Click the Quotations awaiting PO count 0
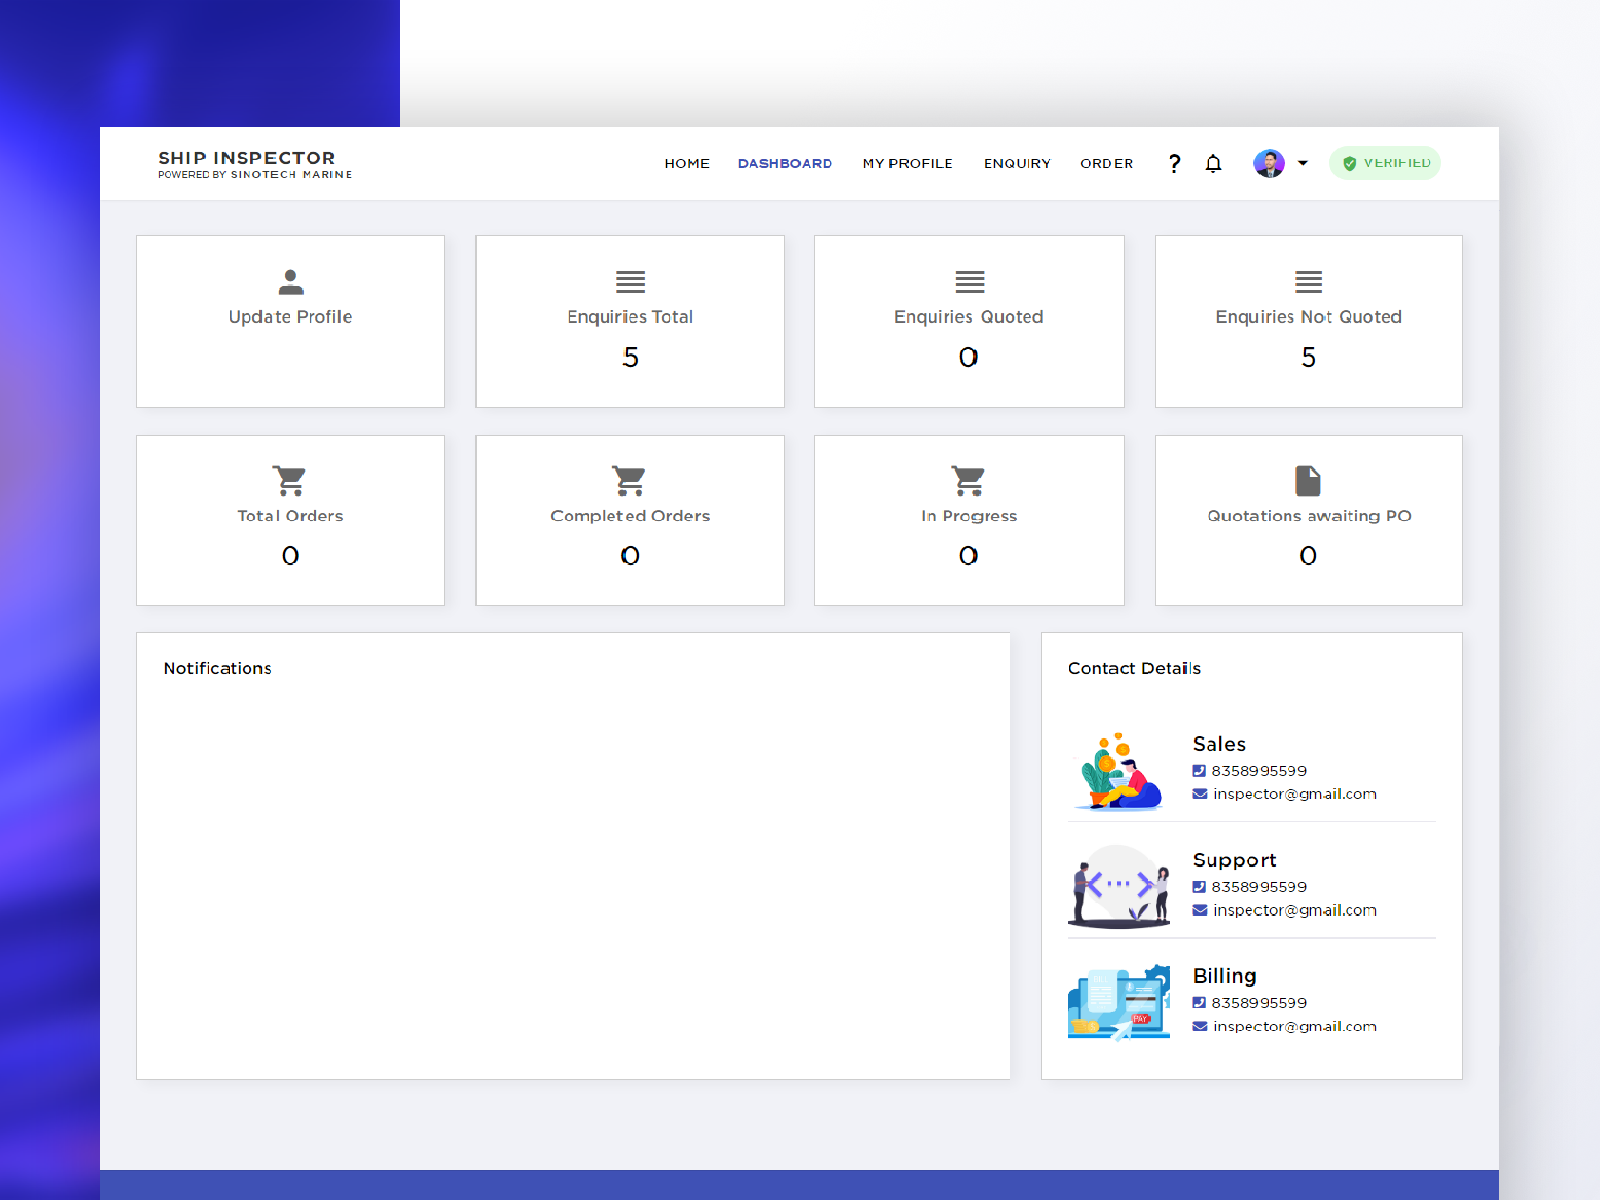 pyautogui.click(x=1308, y=556)
